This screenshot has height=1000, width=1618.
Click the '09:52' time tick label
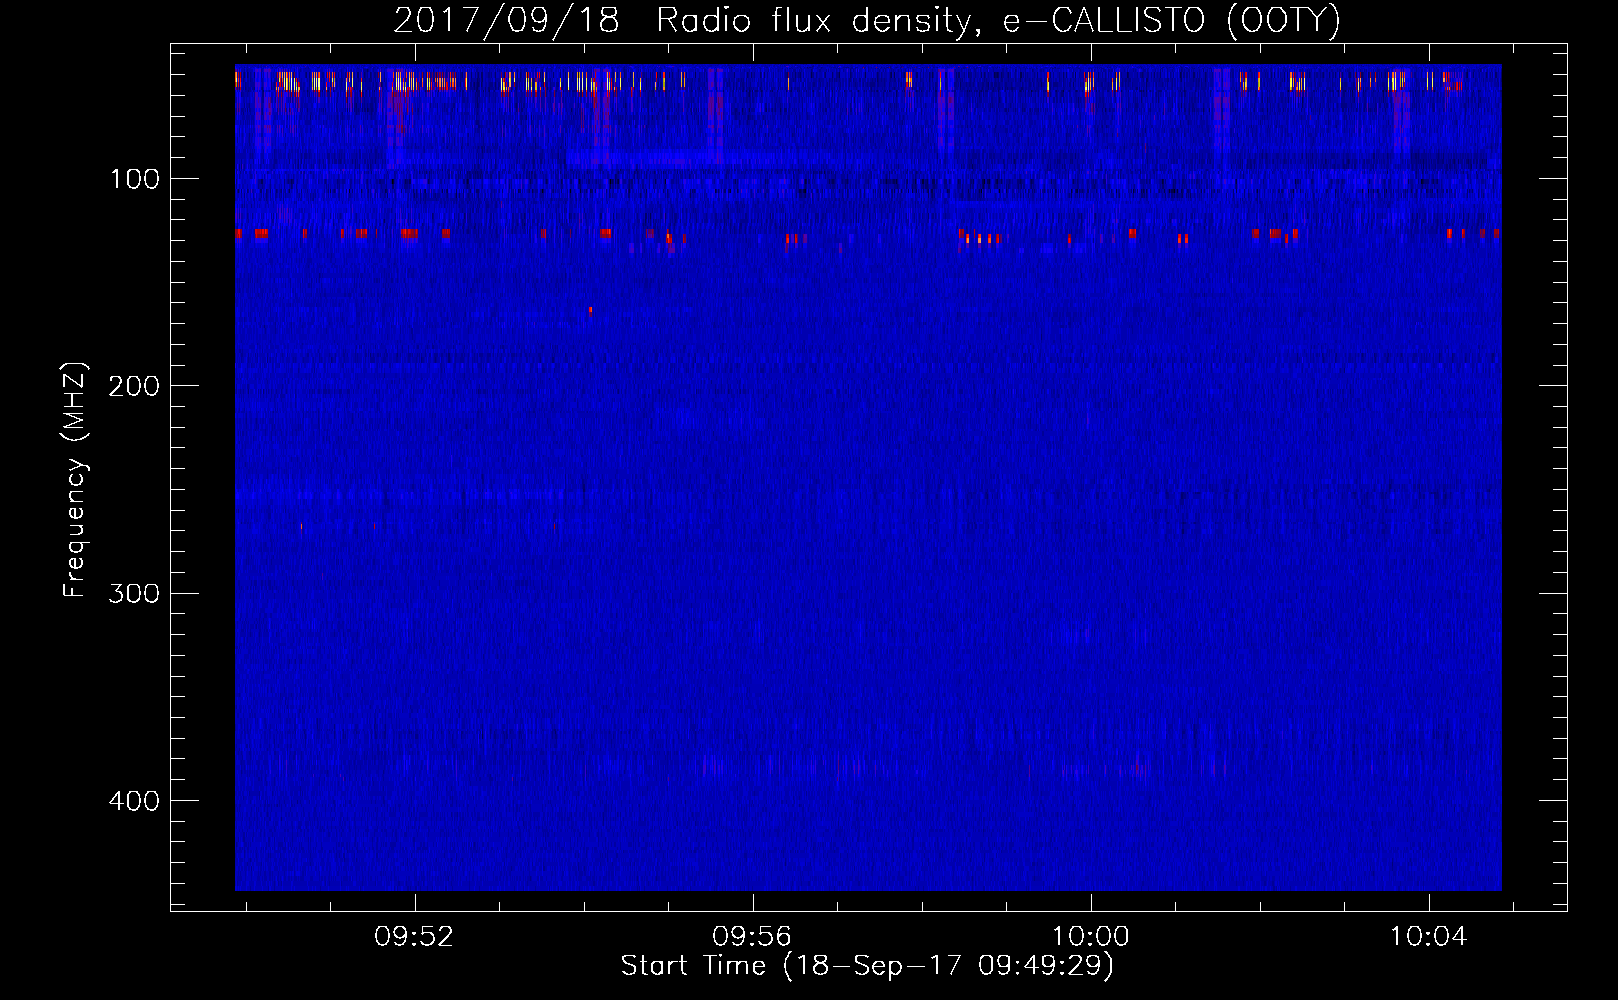414,937
